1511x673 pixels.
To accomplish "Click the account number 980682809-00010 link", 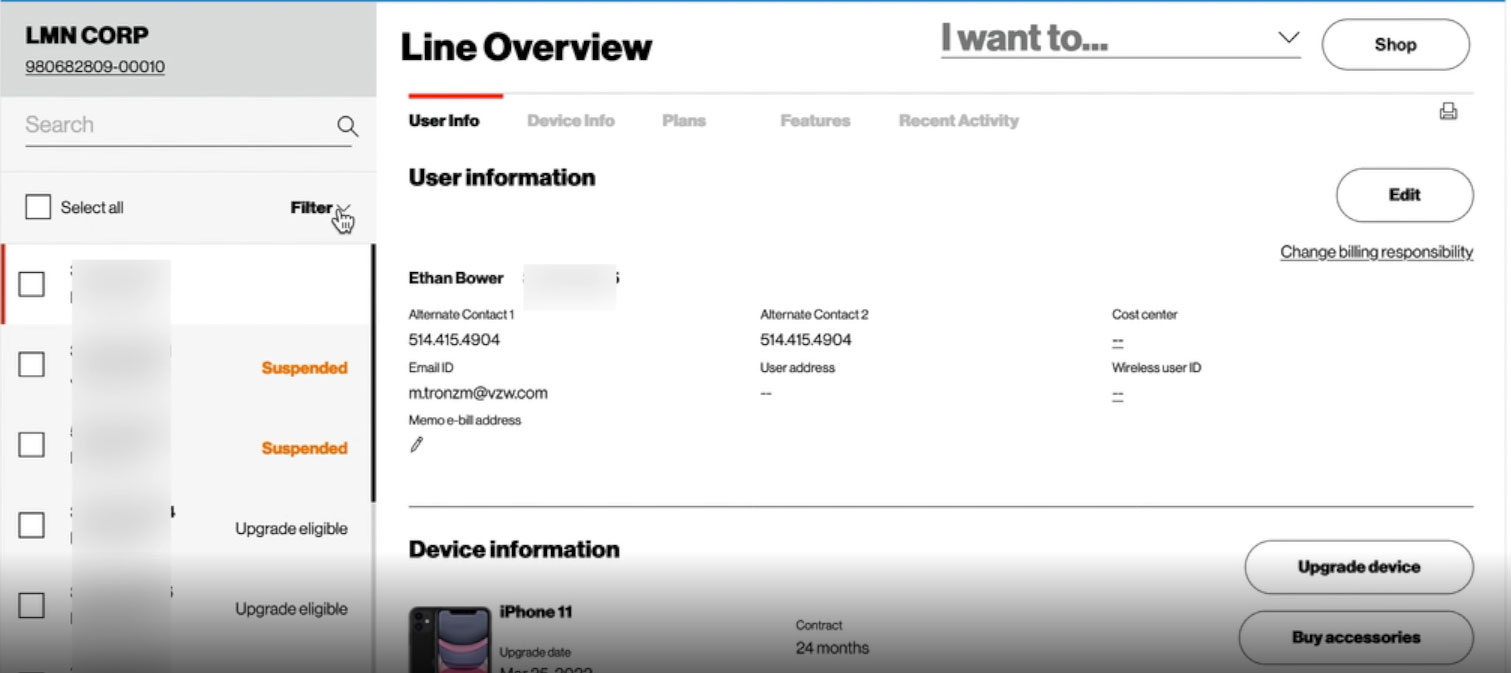I will coord(95,67).
